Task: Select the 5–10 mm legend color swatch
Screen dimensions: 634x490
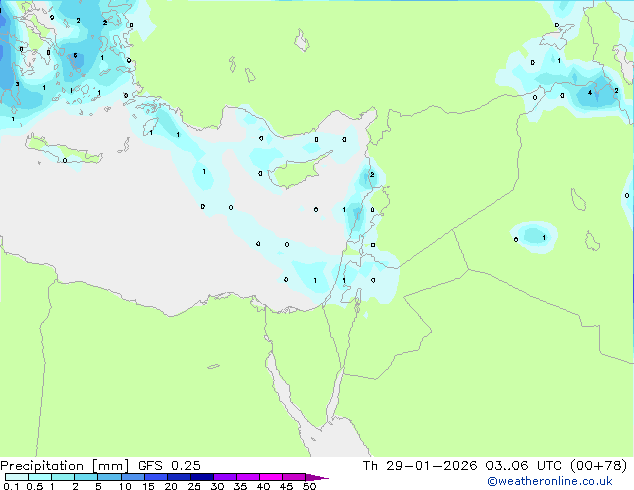Action: [109, 477]
